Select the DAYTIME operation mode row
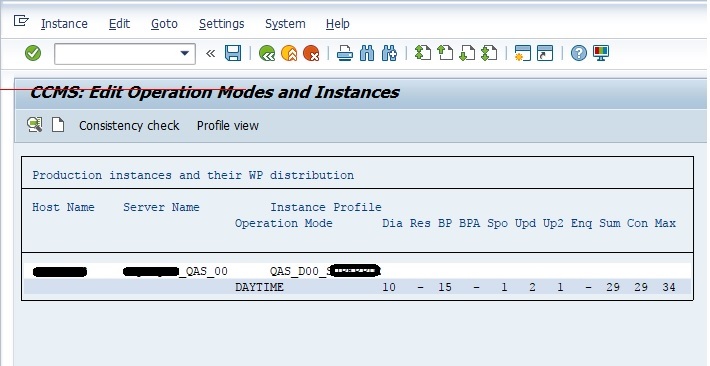Viewport: 710px width, 366px height. 357,287
